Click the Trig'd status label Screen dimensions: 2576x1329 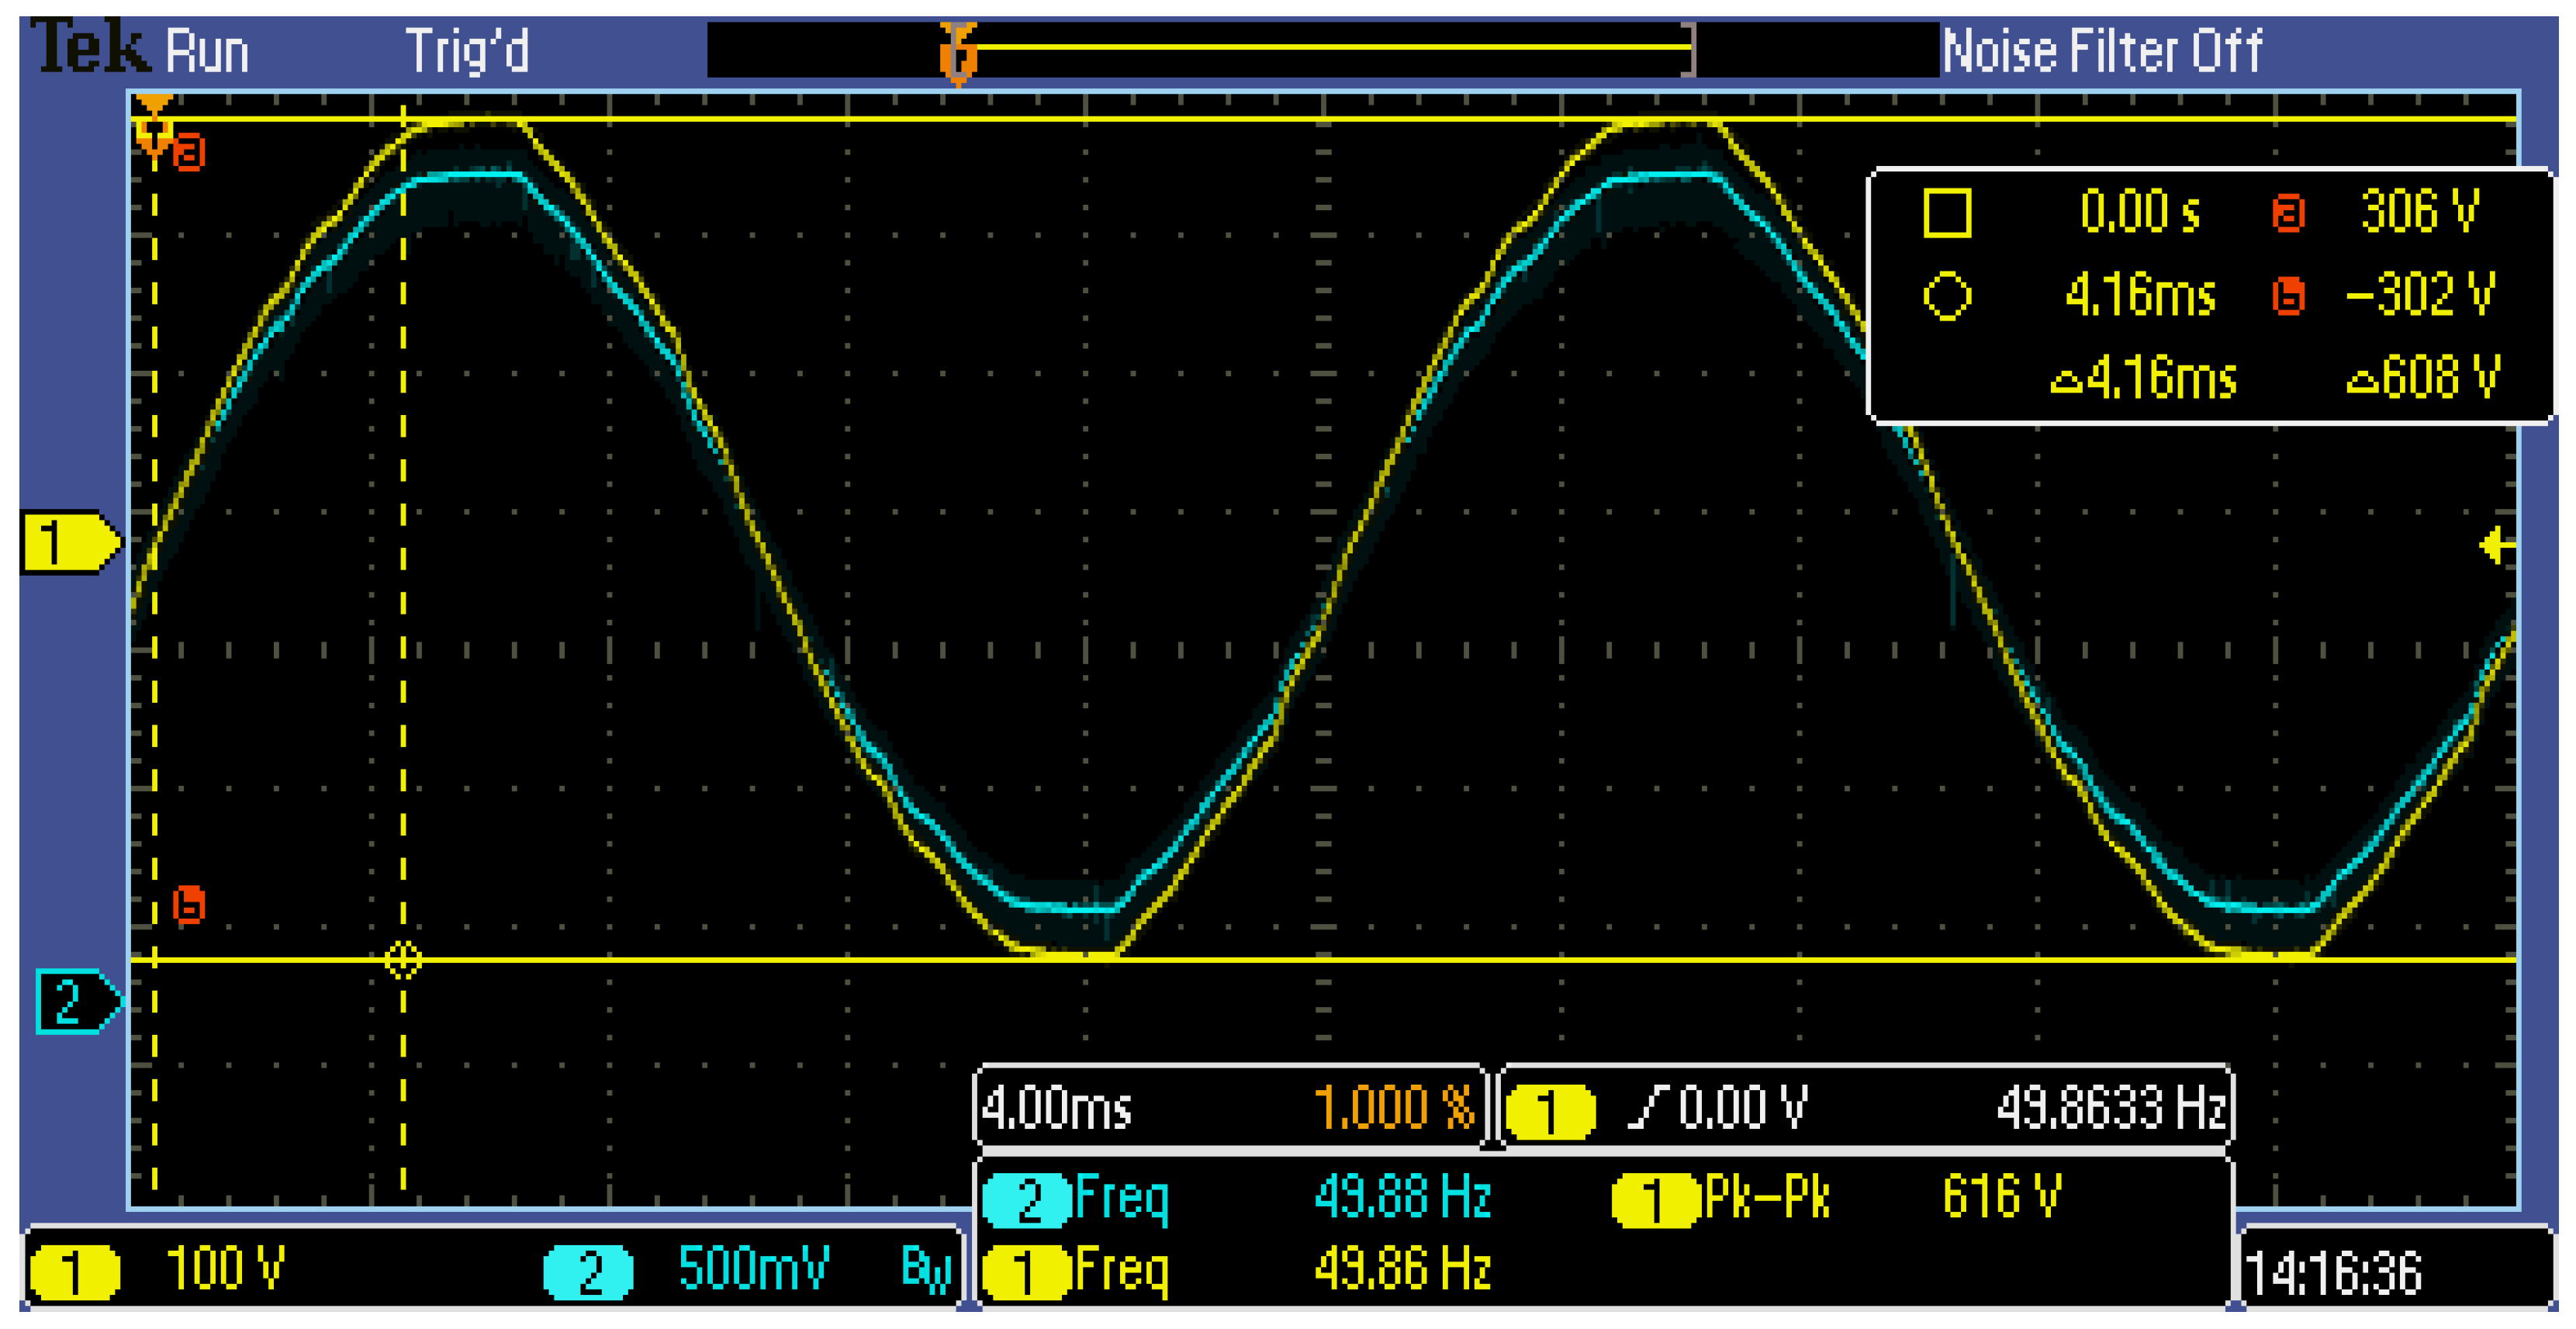467,50
